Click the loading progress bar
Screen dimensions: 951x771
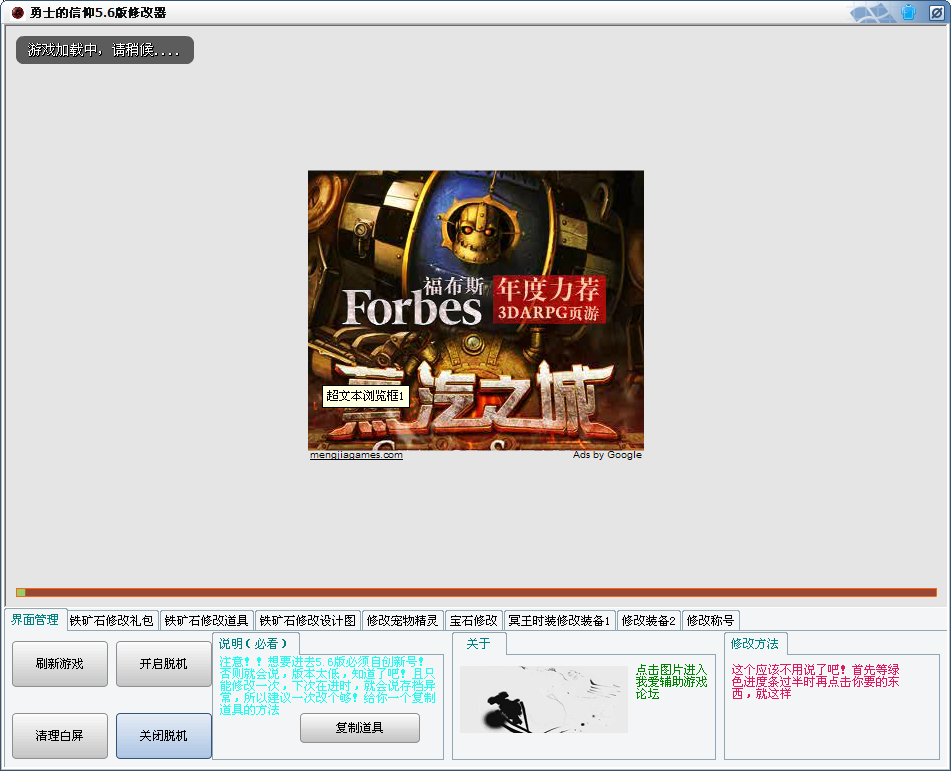tap(476, 592)
